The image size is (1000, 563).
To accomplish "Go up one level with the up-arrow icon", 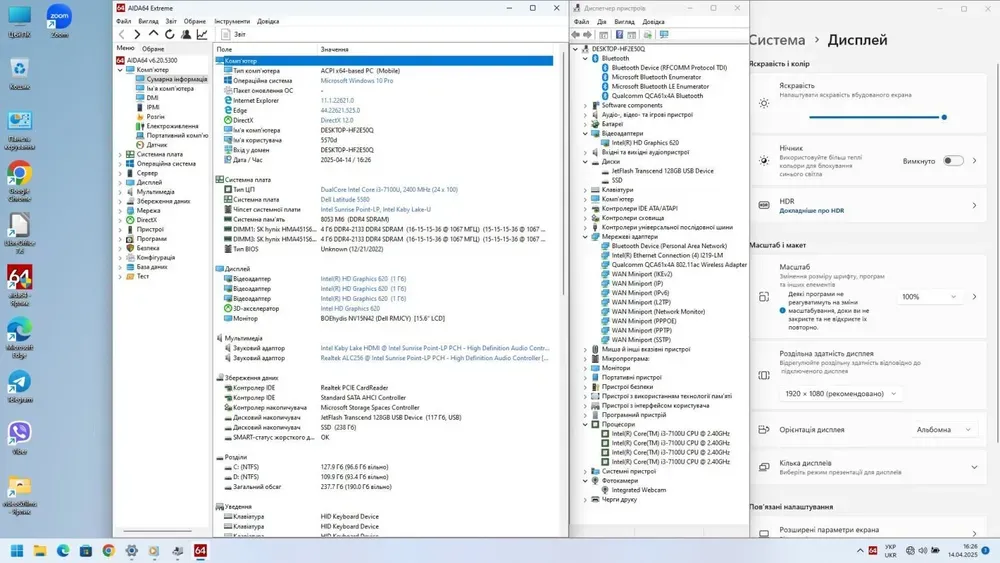I will [x=154, y=34].
